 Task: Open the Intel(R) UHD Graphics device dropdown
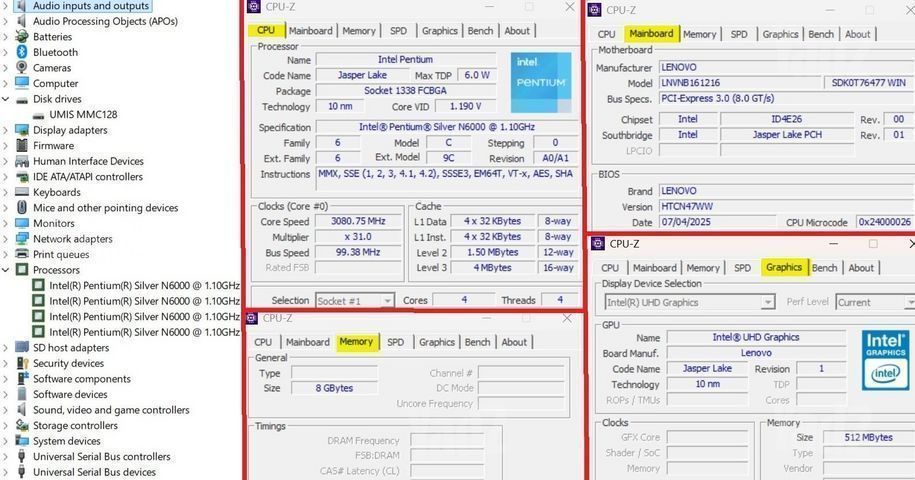pyautogui.click(x=768, y=302)
